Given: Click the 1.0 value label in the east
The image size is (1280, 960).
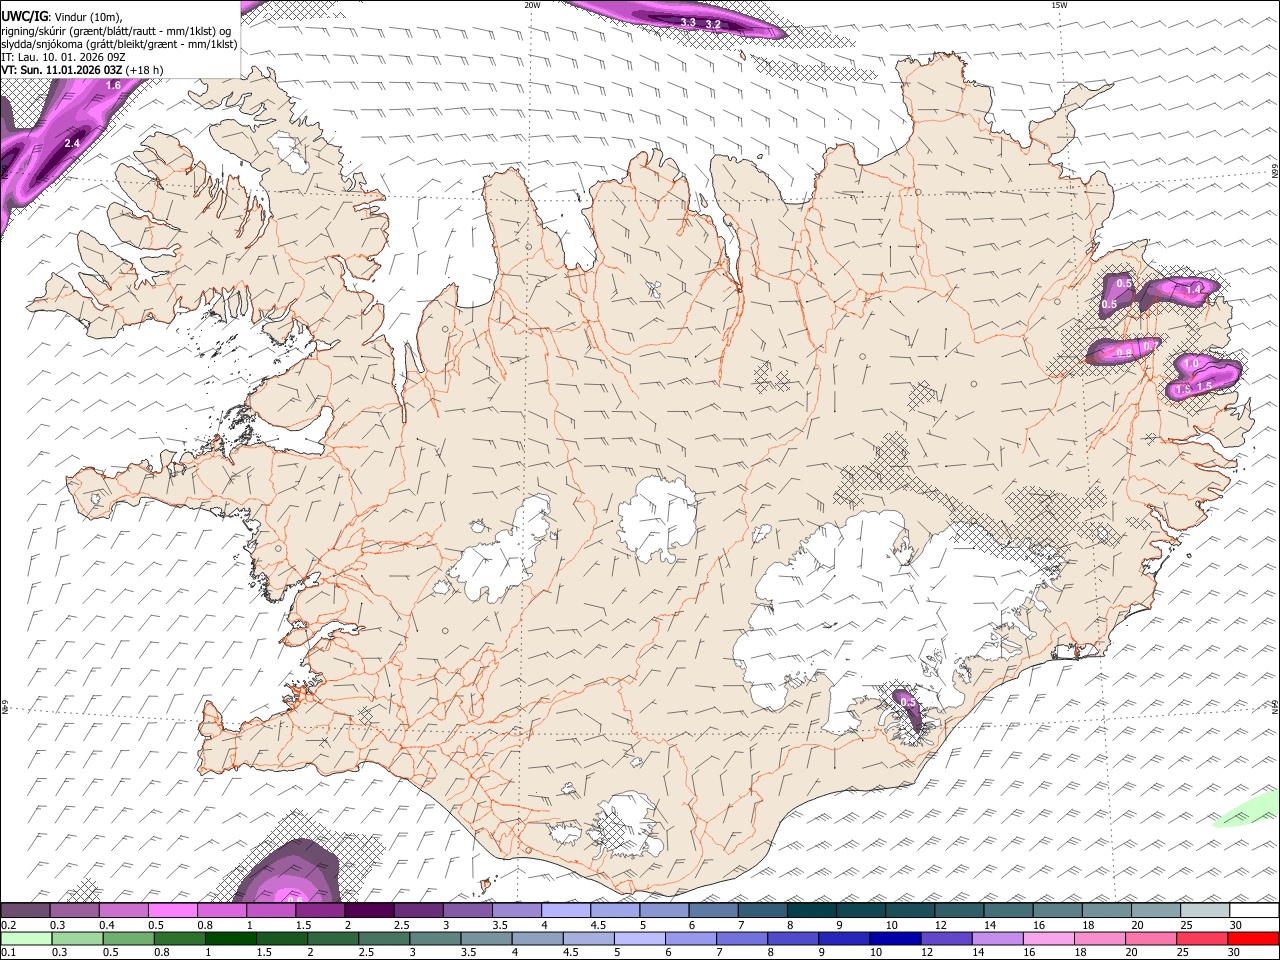Looking at the screenshot, I should [x=1191, y=364].
